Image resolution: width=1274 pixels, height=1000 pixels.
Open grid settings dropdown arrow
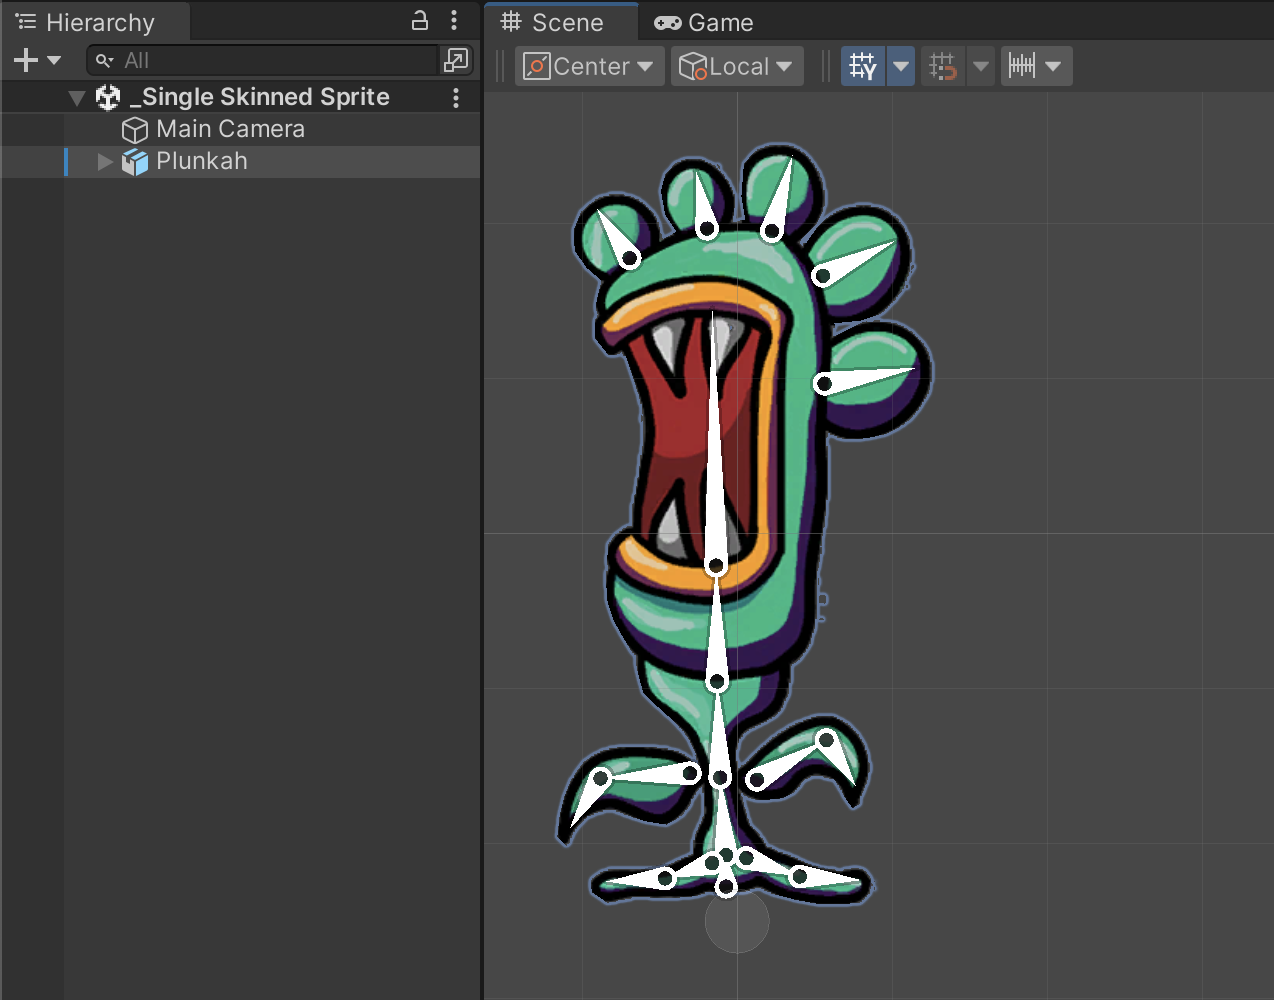[x=901, y=67]
